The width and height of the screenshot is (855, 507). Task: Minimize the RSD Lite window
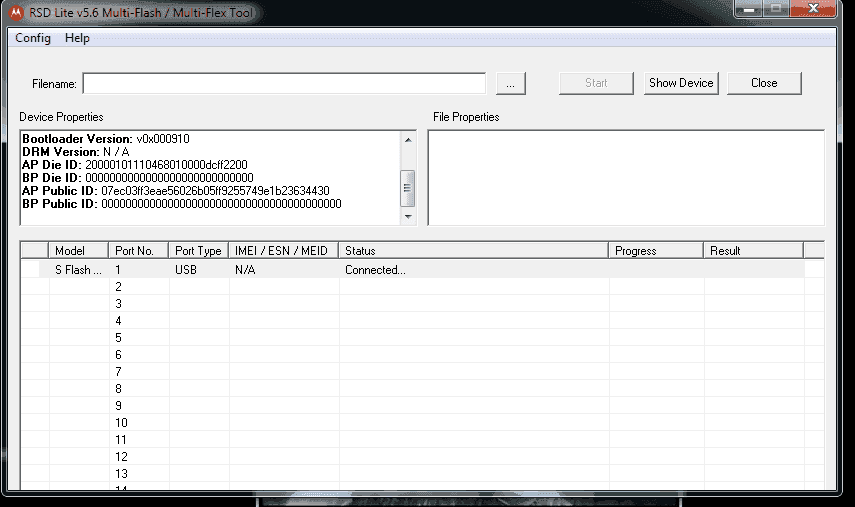[749, 9]
